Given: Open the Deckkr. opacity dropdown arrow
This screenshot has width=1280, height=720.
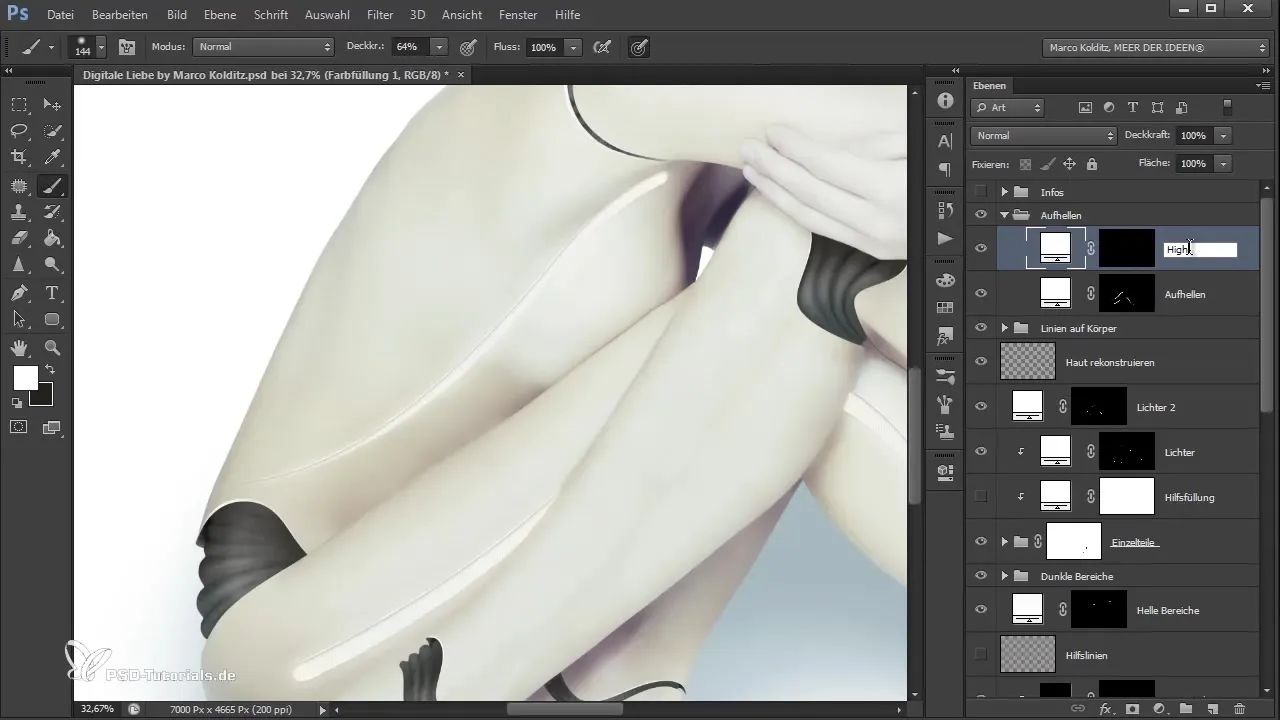Looking at the screenshot, I should [439, 47].
